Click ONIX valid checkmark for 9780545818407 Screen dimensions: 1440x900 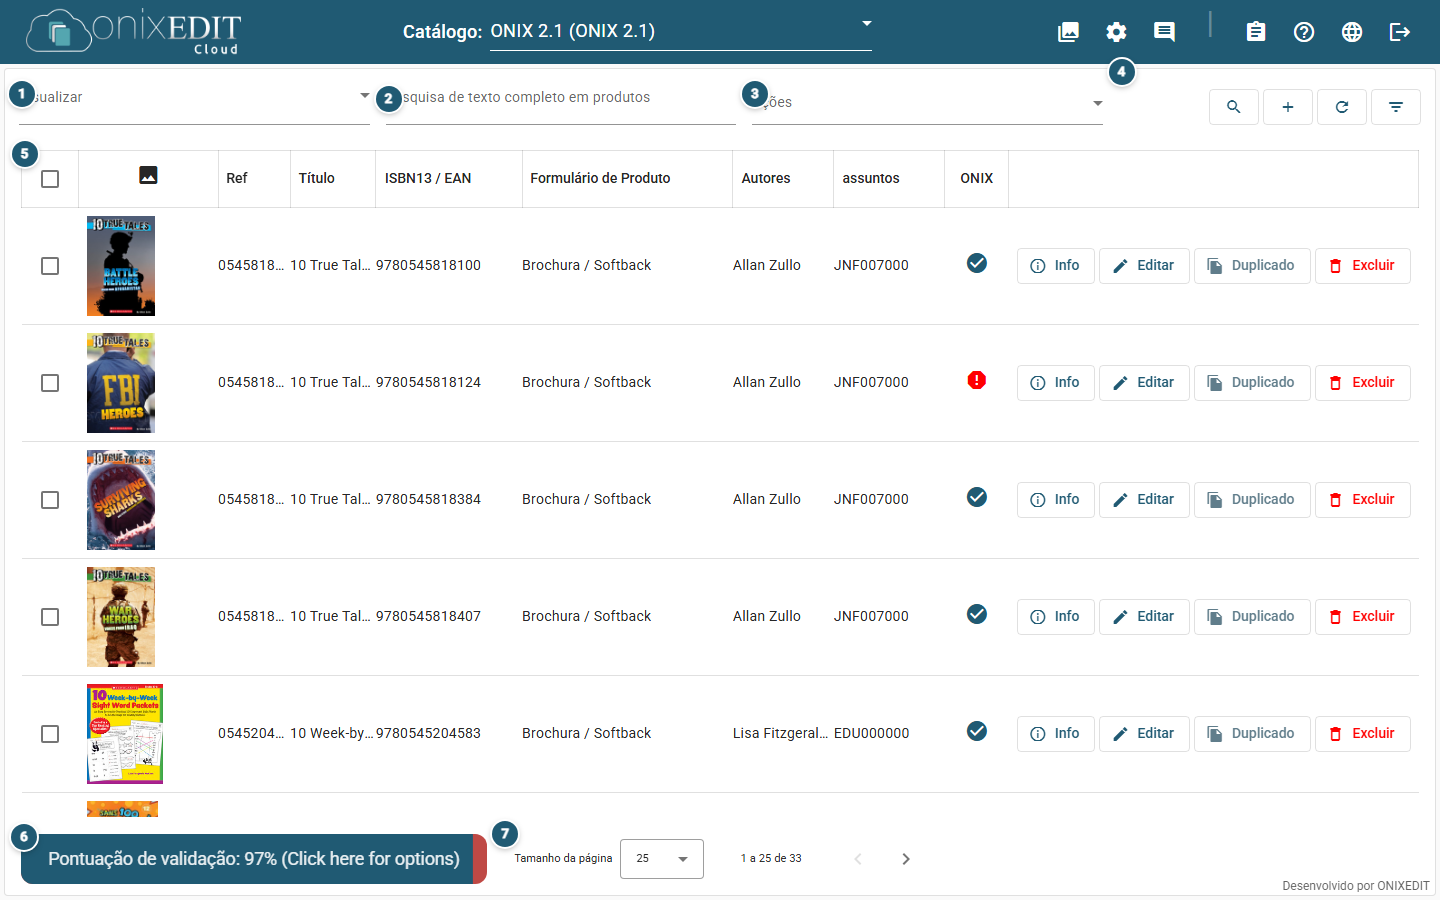(977, 614)
